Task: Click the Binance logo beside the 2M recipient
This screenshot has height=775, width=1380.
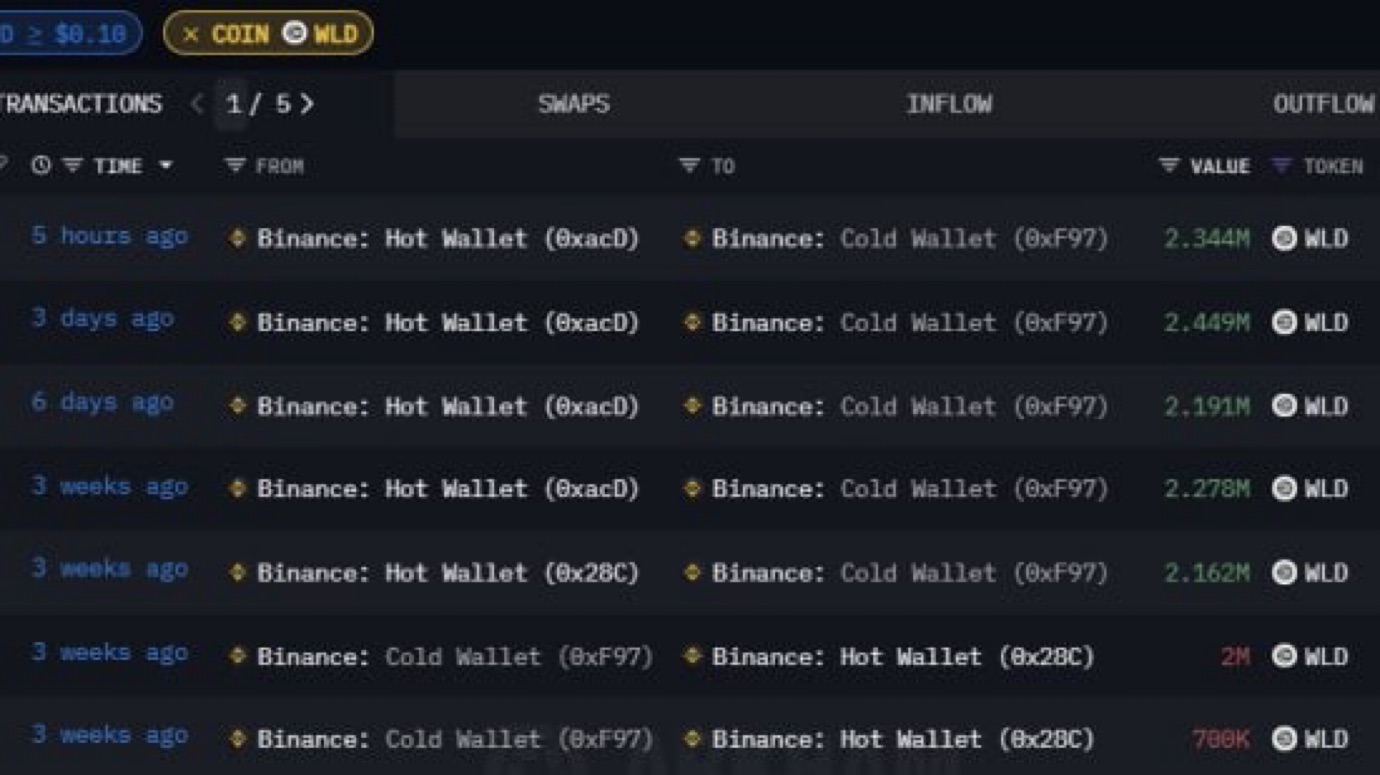Action: tap(691, 656)
